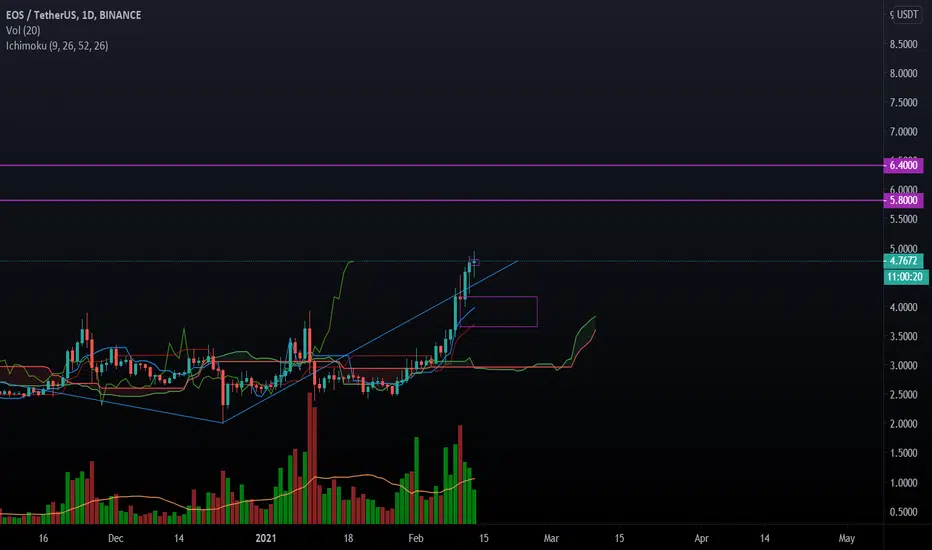Click the 1.0000 price axis label
This screenshot has width=932, height=550.
[903, 482]
